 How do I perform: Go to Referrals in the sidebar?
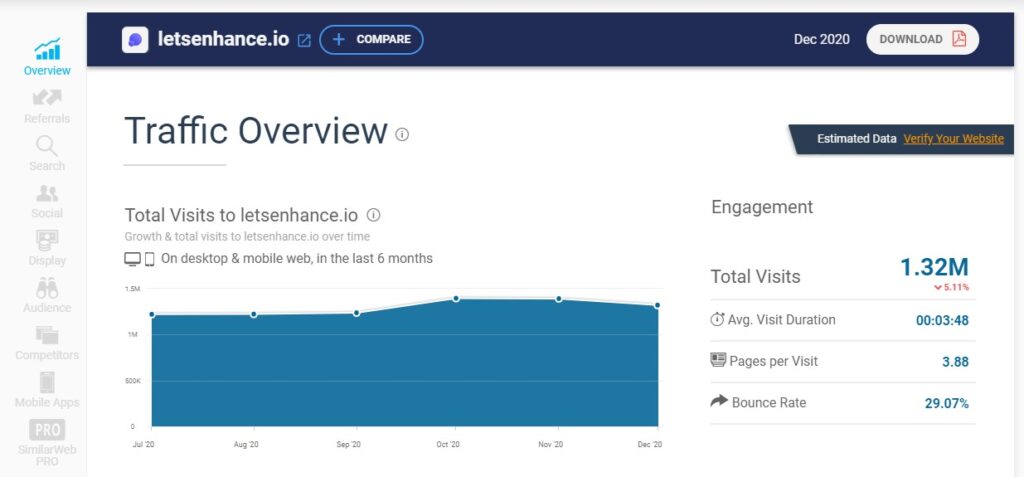coord(47,105)
